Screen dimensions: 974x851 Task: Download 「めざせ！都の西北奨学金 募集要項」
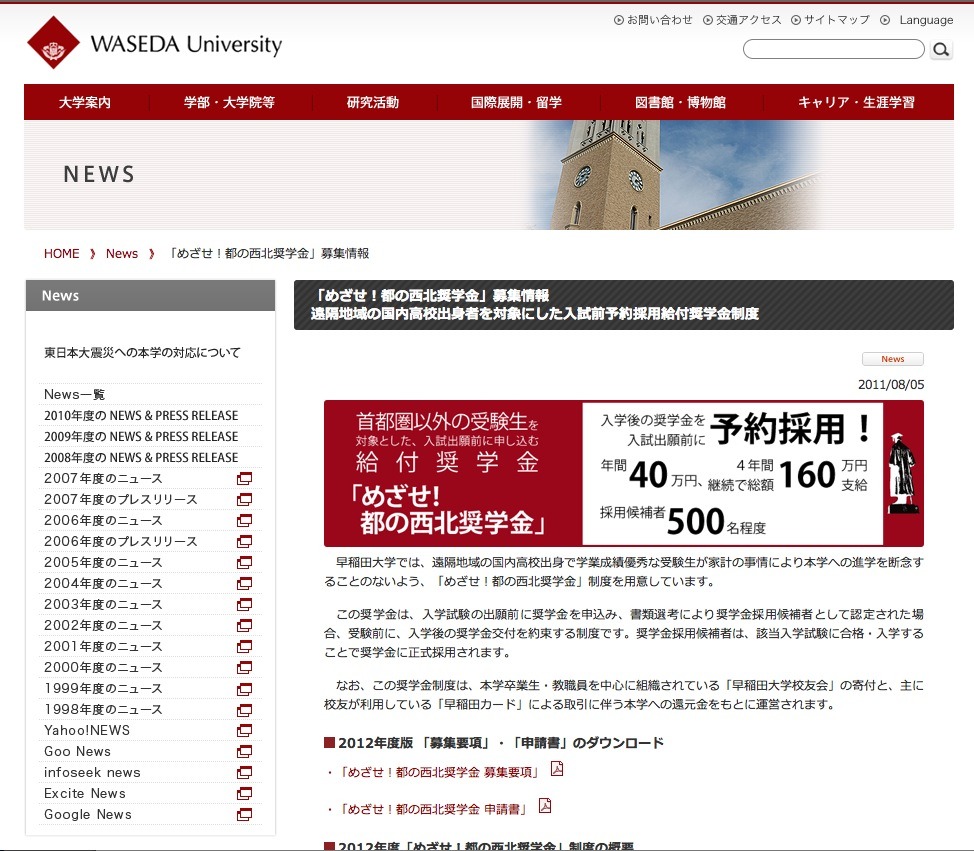pyautogui.click(x=440, y=772)
